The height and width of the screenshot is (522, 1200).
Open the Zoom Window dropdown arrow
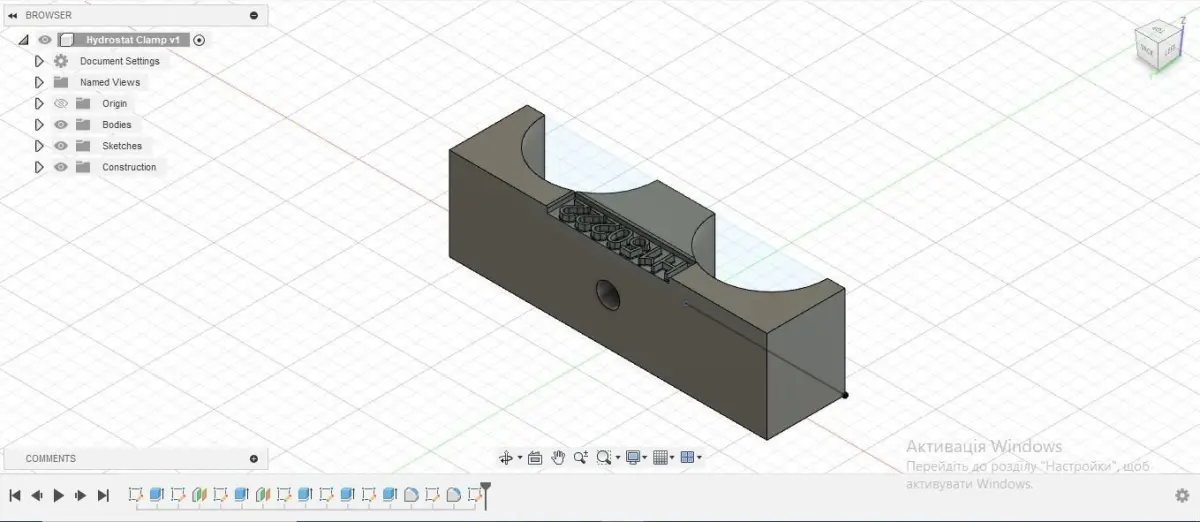coord(618,458)
